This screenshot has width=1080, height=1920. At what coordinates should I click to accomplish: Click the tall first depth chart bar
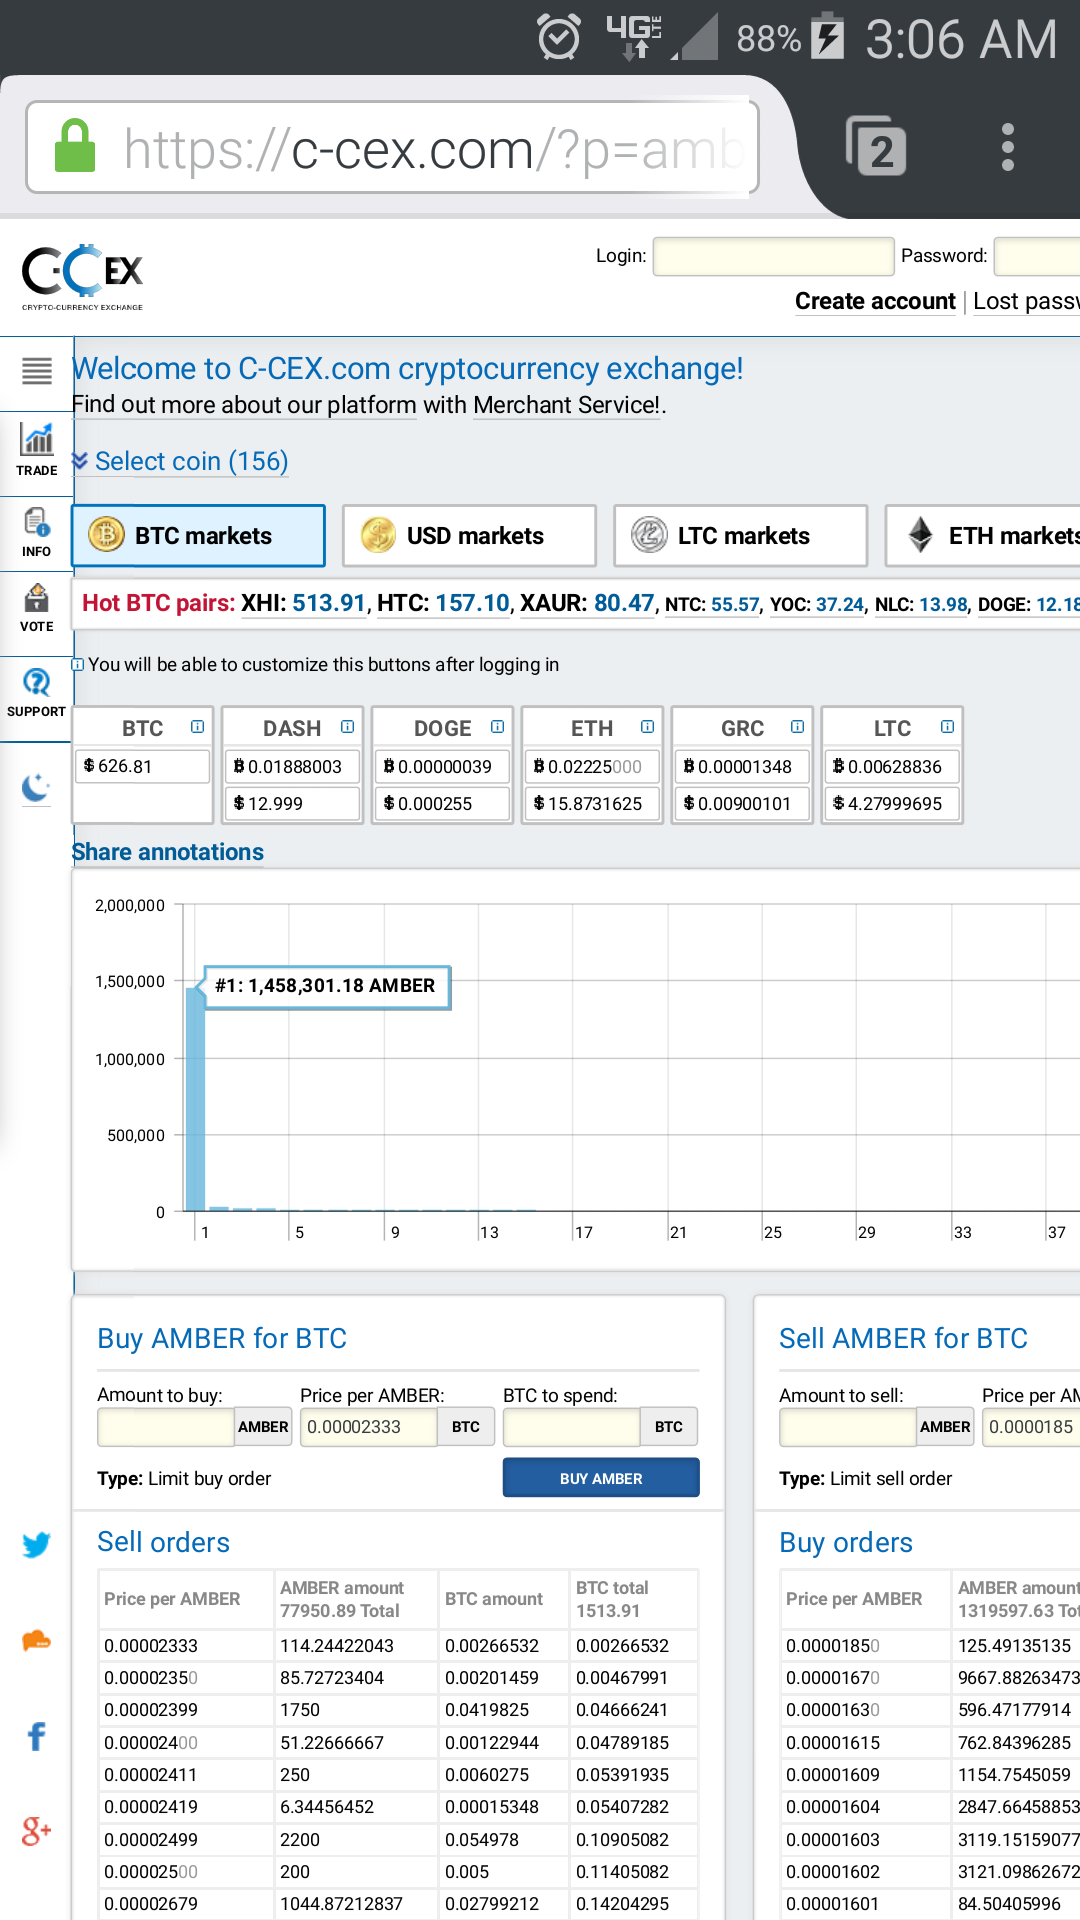click(195, 1099)
